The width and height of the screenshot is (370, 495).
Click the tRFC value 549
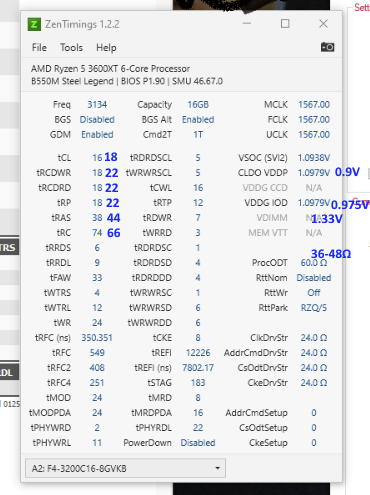pos(97,353)
